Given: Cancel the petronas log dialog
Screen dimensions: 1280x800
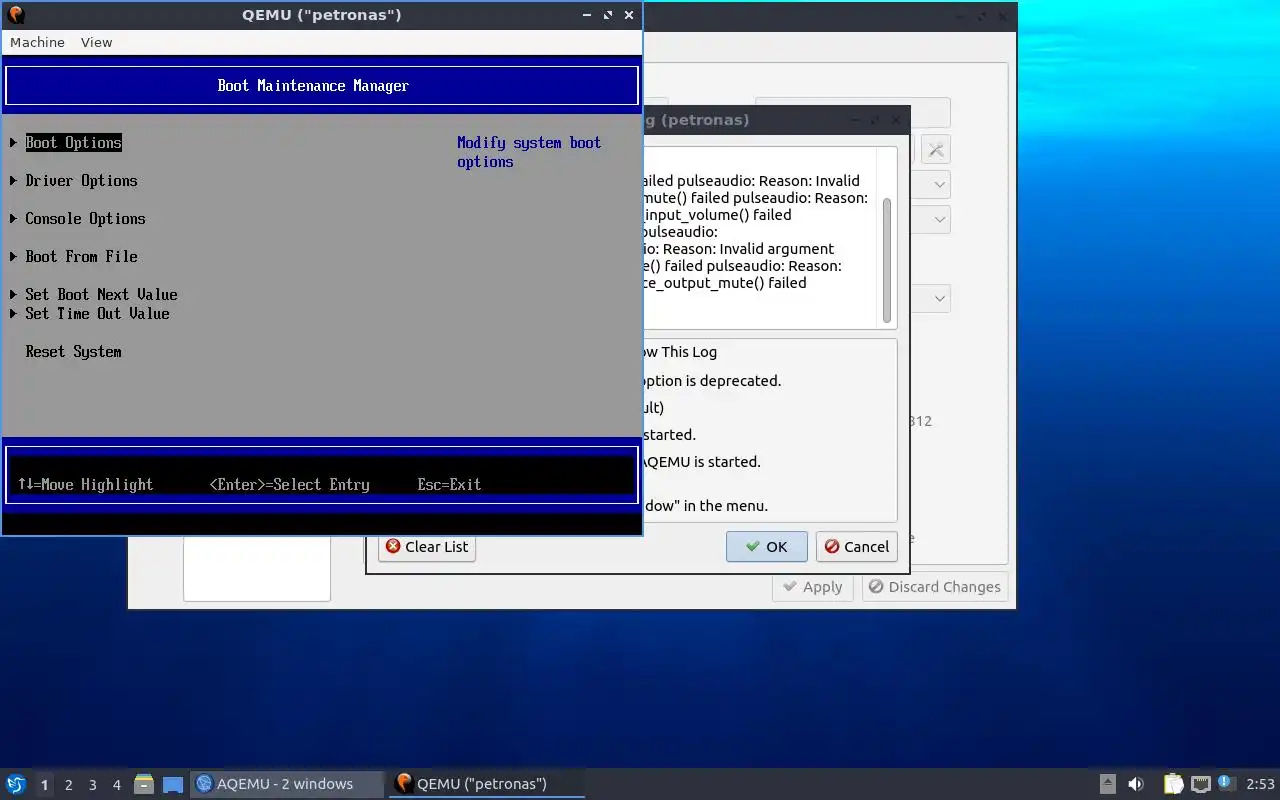Looking at the screenshot, I should (856, 546).
